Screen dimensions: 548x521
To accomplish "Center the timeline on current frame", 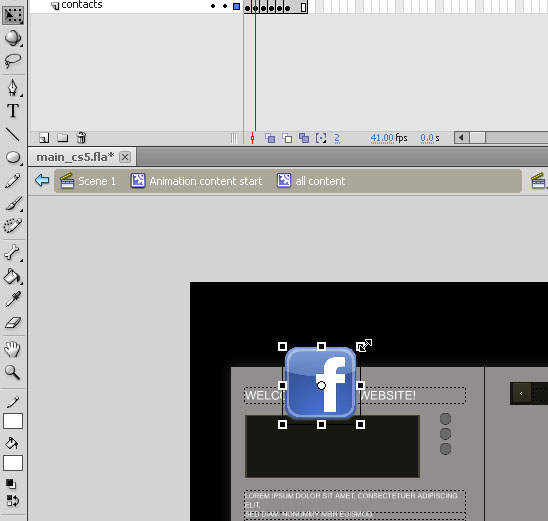I will [x=252, y=138].
